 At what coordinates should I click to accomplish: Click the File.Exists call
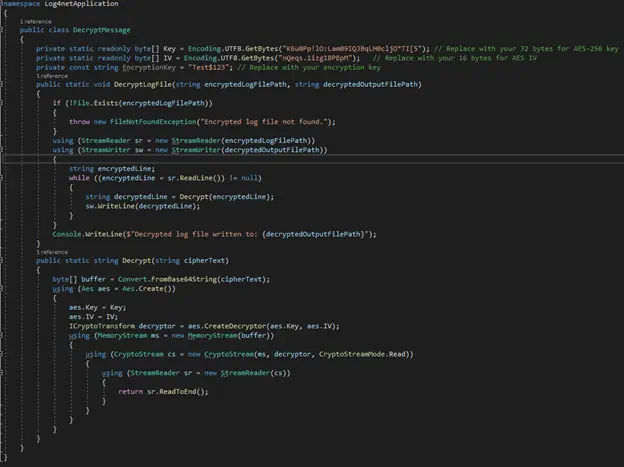[141, 103]
